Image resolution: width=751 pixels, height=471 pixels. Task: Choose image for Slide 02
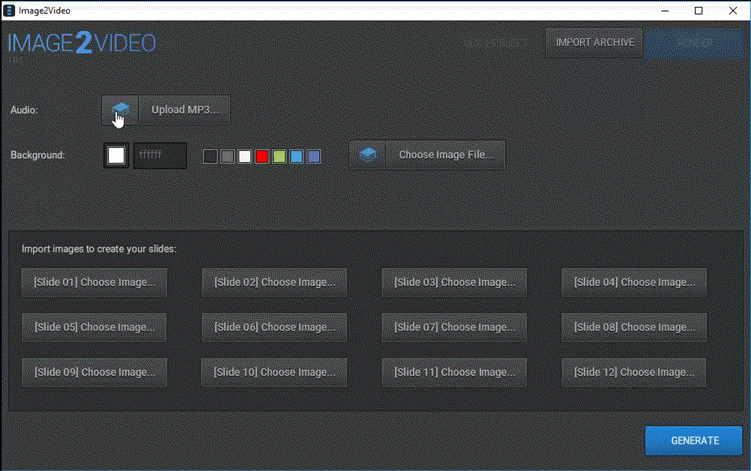click(x=274, y=282)
